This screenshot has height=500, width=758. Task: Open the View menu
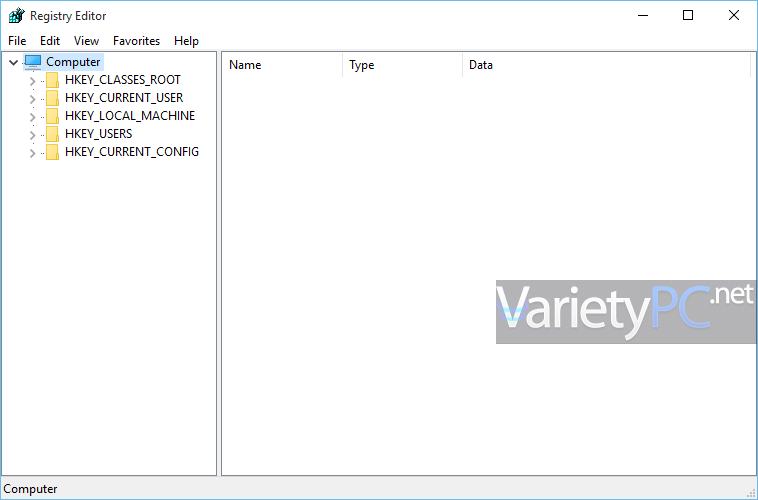[x=87, y=41]
